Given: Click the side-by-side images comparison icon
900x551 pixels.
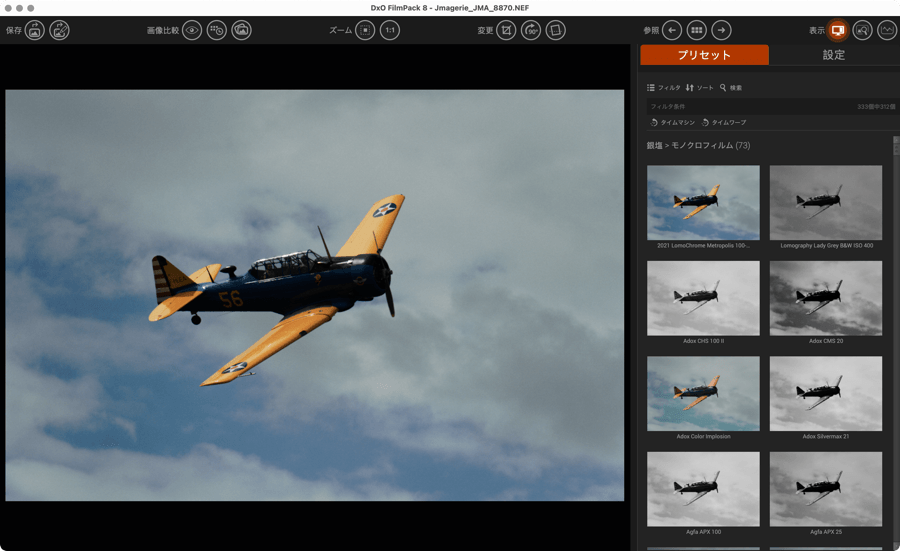Looking at the screenshot, I should point(241,31).
